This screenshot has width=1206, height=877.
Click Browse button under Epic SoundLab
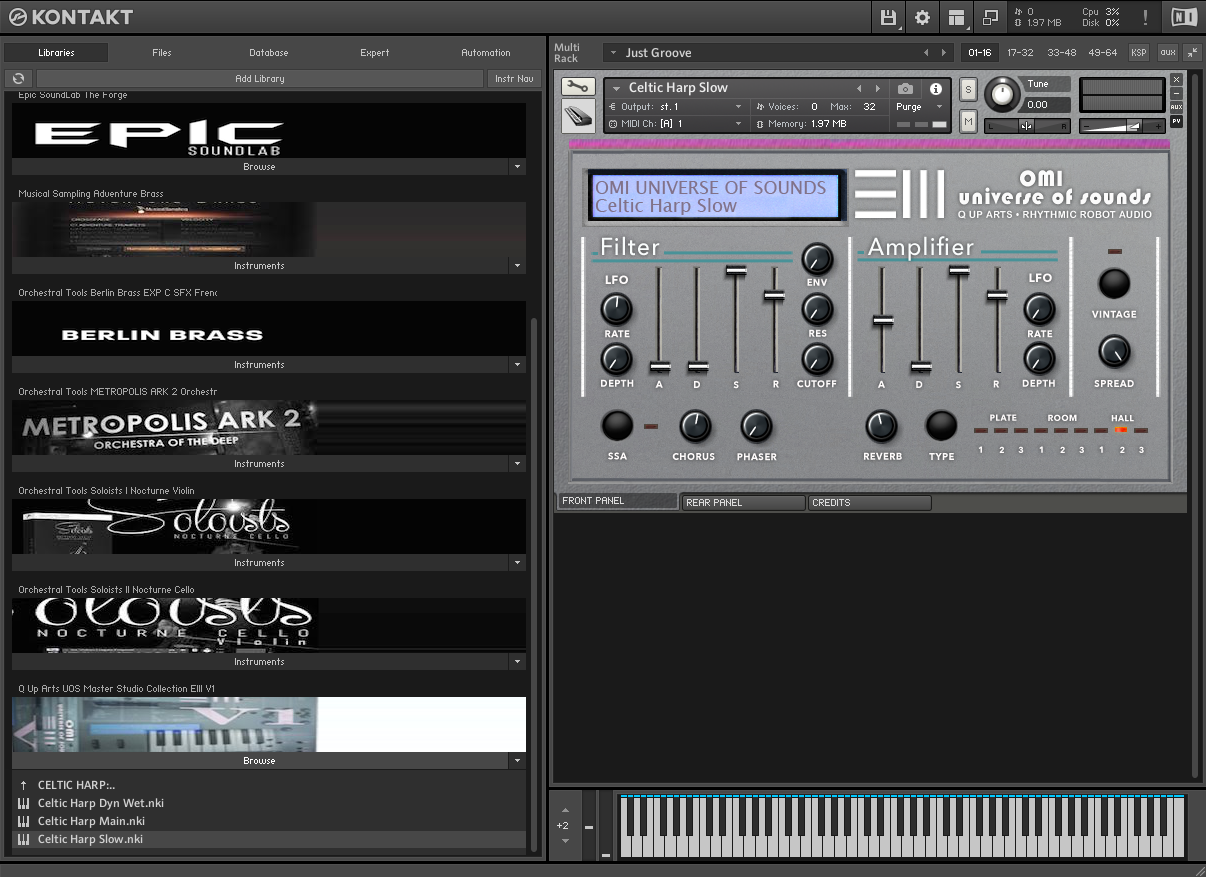coord(260,167)
